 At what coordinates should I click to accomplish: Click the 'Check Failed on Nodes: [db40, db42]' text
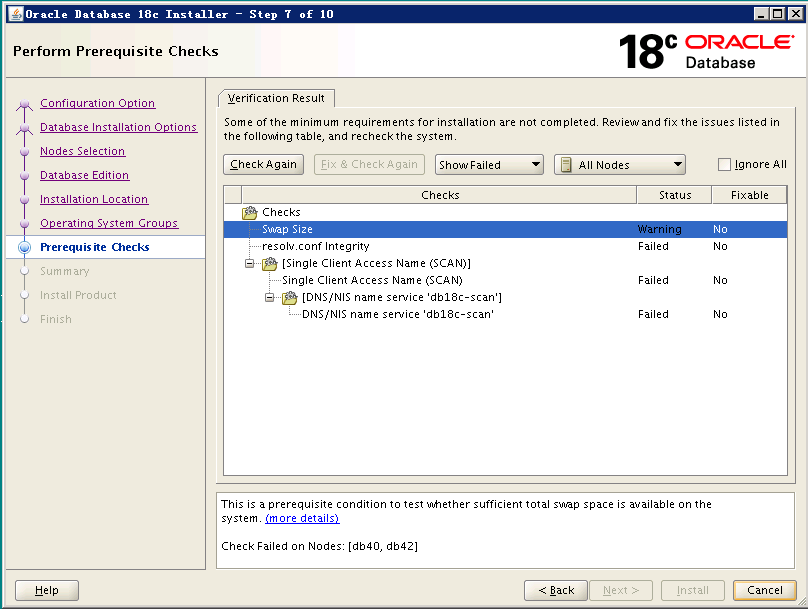[319, 546]
